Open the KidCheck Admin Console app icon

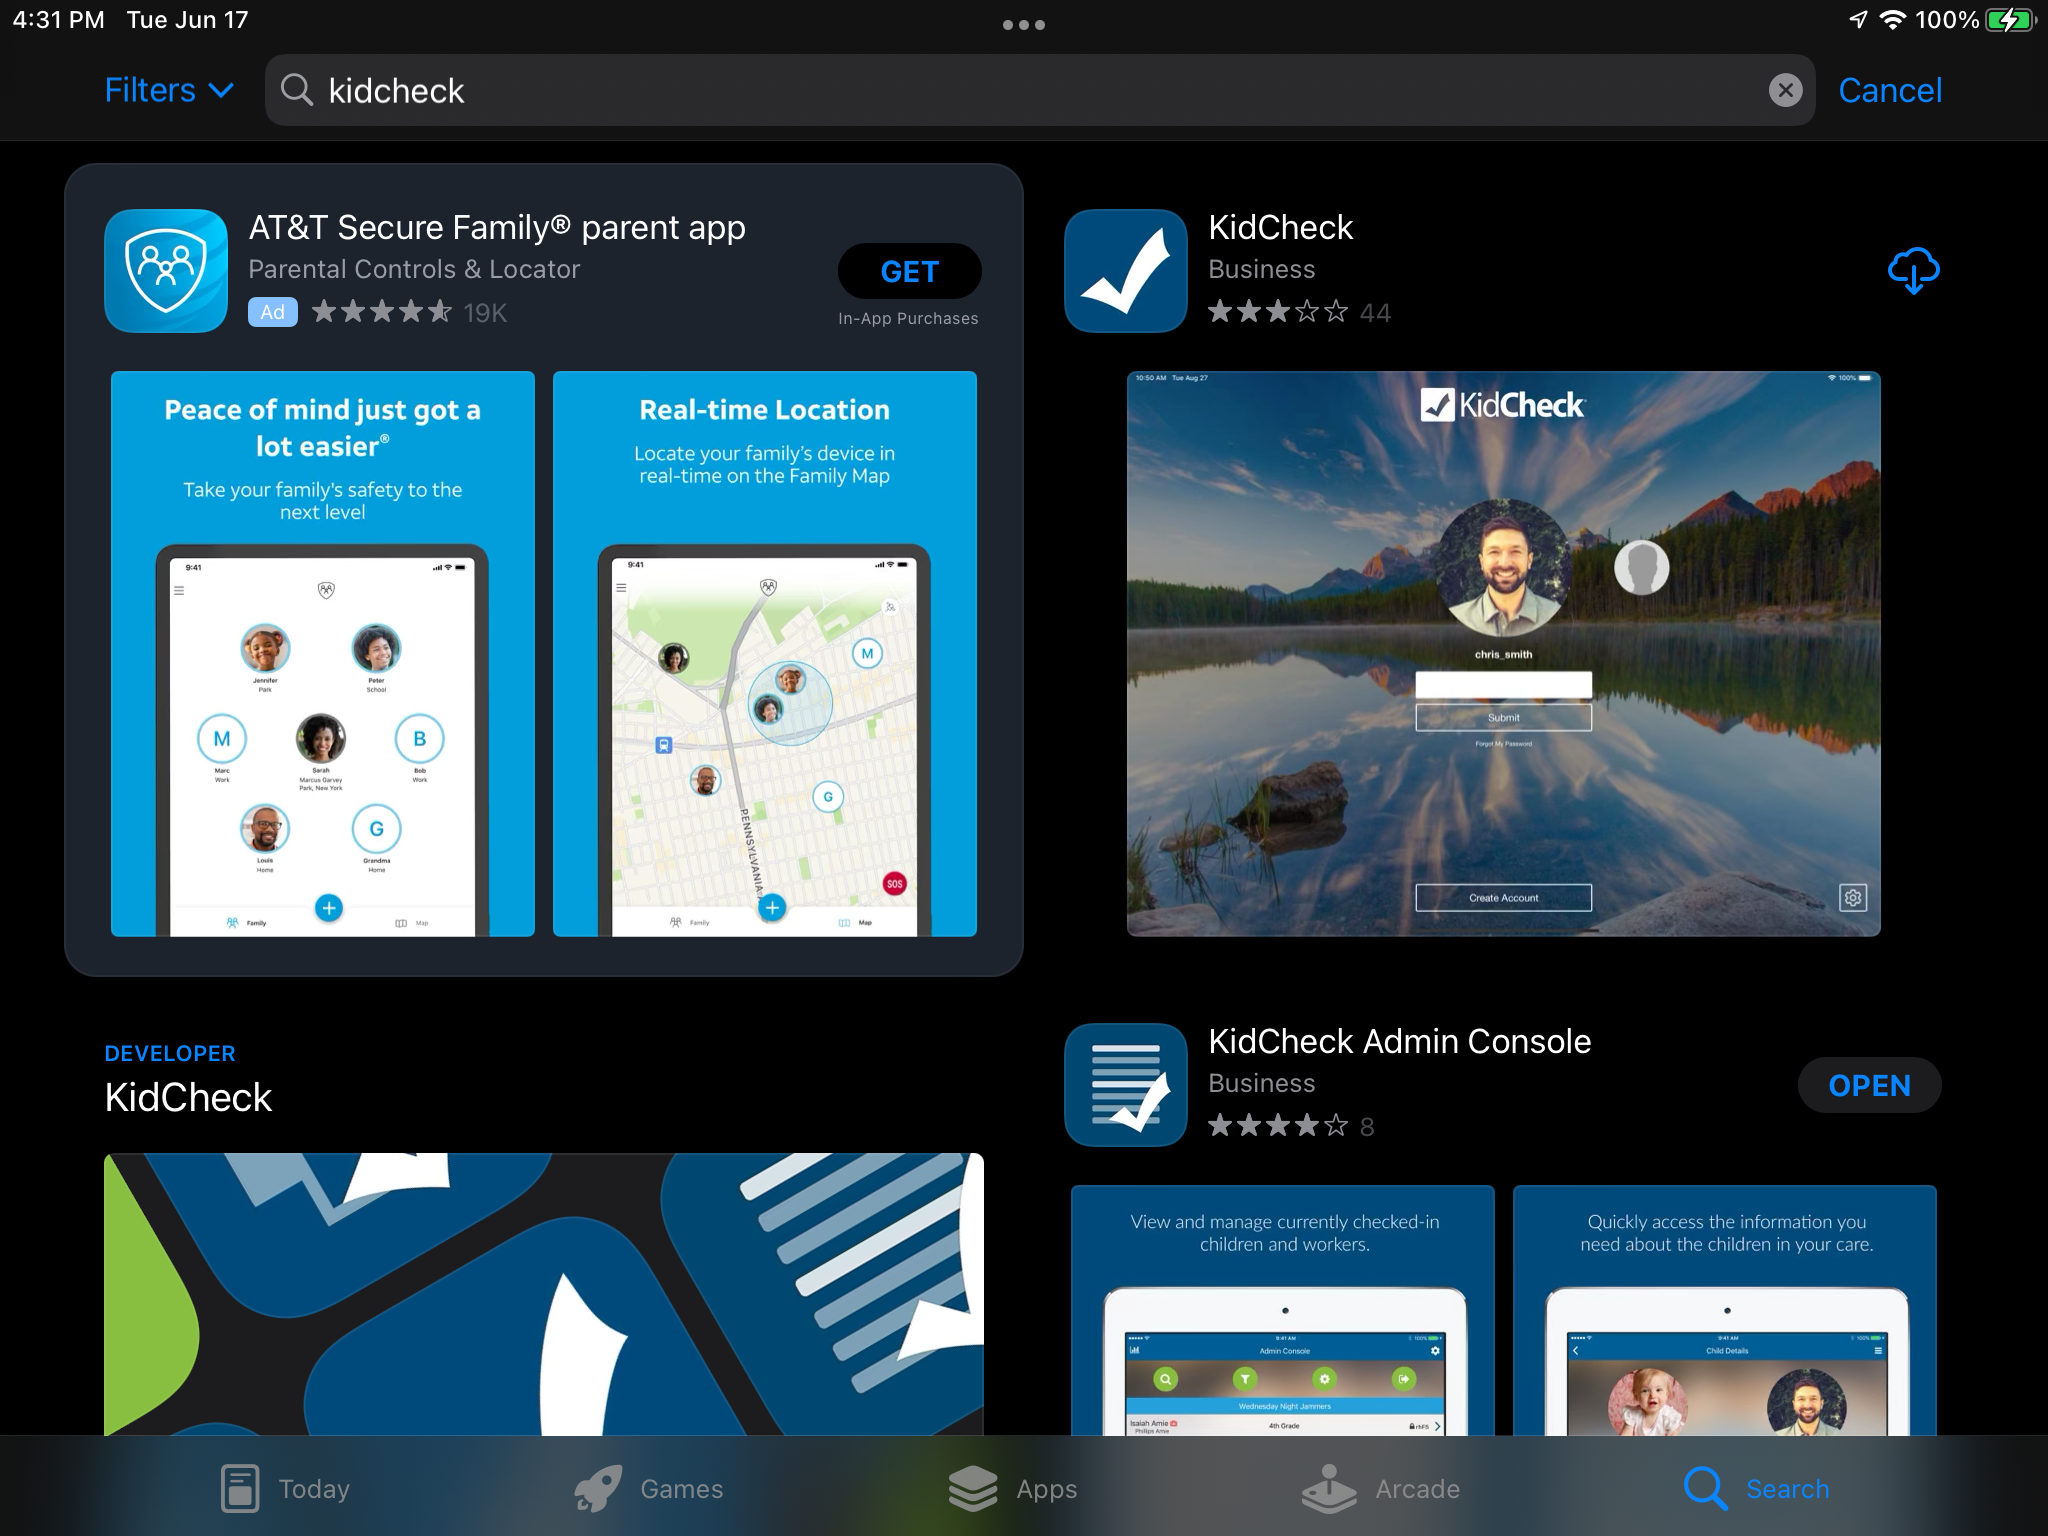[1126, 1084]
